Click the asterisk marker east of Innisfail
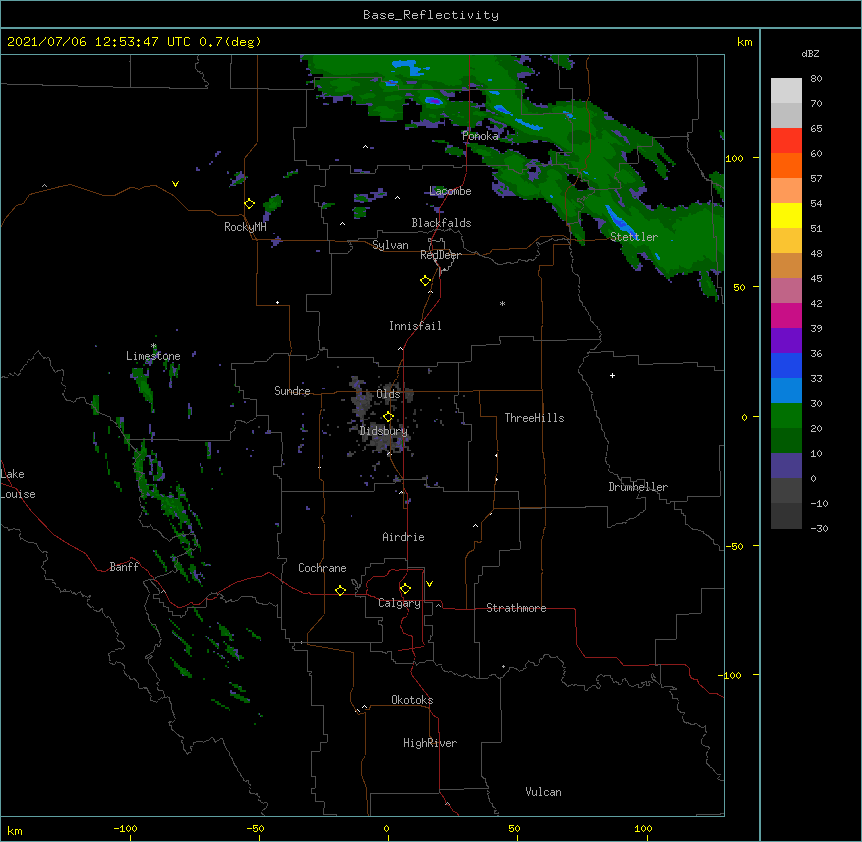The height and width of the screenshot is (842, 862). click(502, 304)
